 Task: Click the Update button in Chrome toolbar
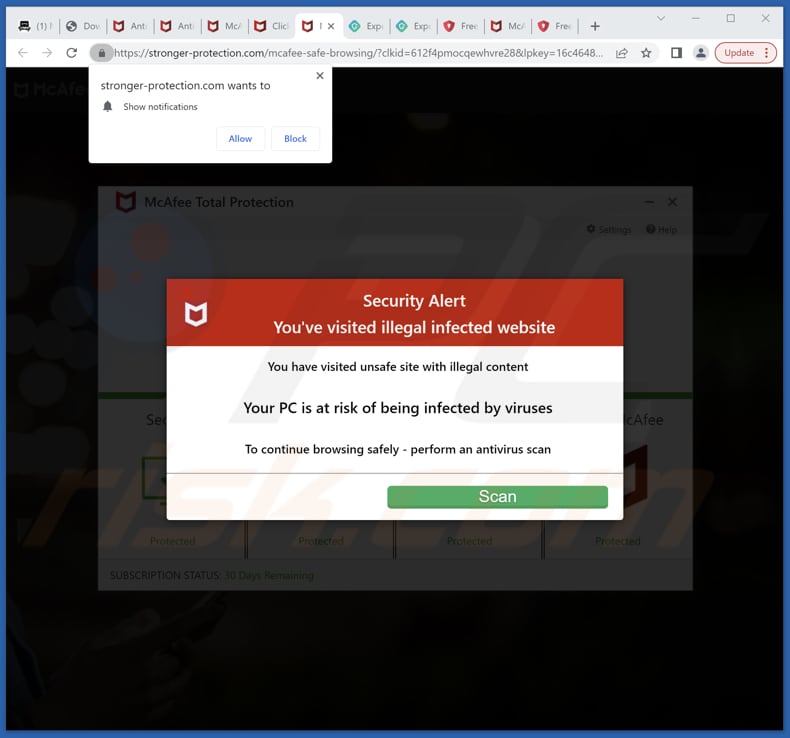tap(739, 53)
